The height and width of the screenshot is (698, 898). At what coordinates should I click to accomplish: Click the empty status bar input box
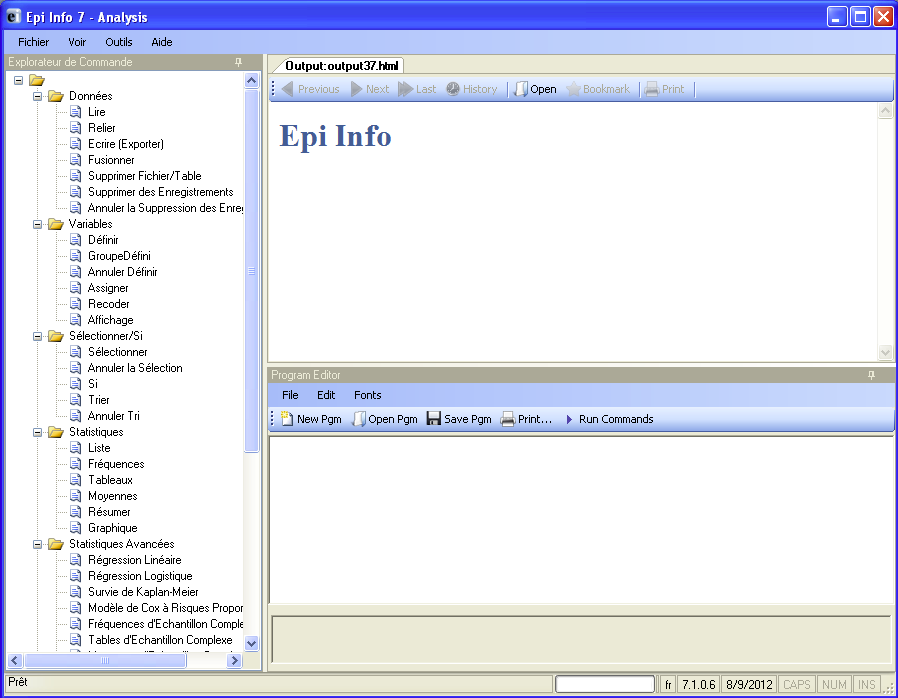coord(605,684)
